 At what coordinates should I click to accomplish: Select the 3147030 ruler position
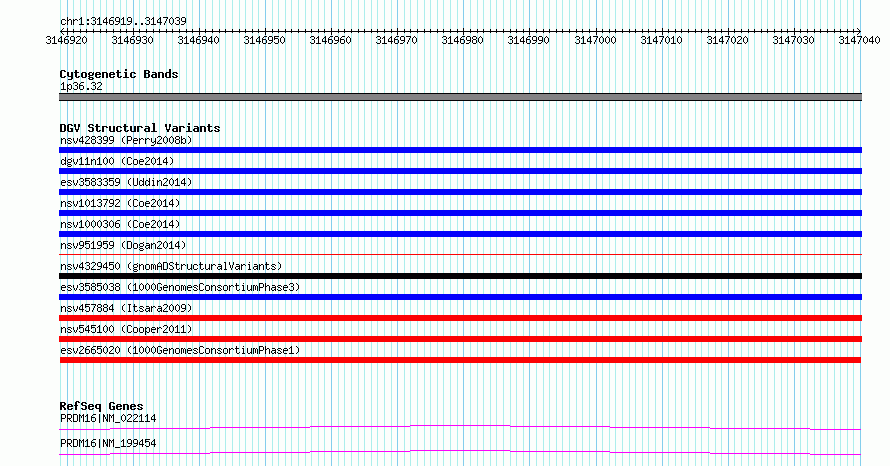[x=794, y=40]
